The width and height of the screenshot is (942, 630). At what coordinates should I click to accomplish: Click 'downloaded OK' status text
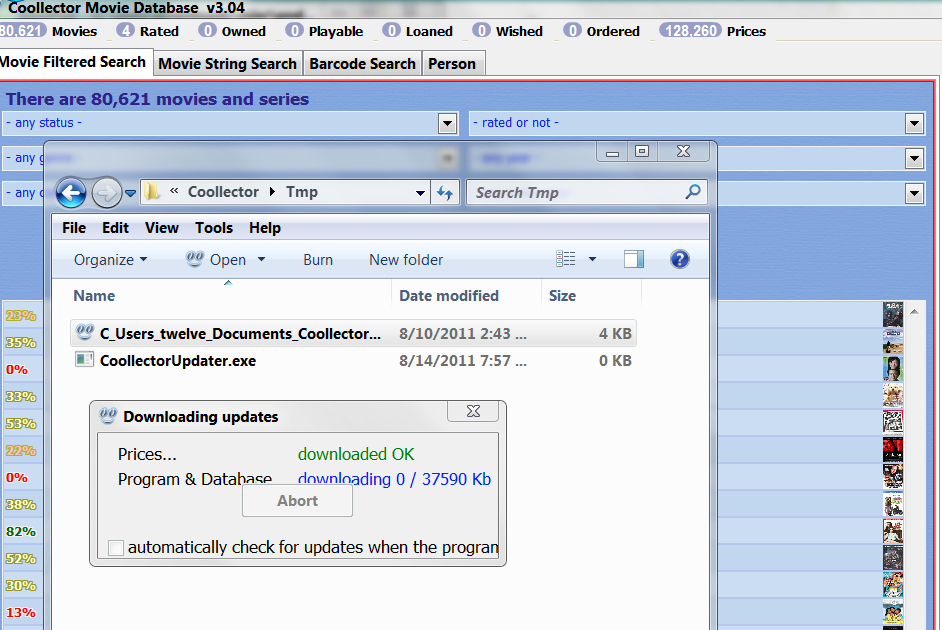[x=356, y=455]
